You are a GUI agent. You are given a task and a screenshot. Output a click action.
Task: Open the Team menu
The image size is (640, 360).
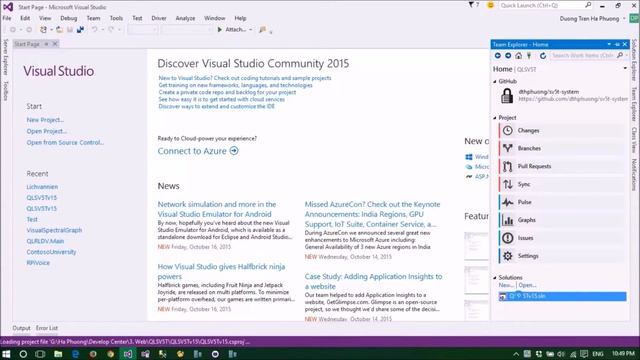tap(93, 18)
